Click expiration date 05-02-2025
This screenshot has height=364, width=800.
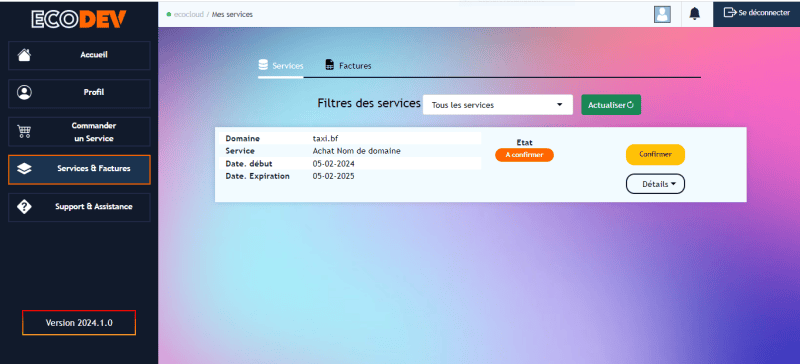pos(334,176)
